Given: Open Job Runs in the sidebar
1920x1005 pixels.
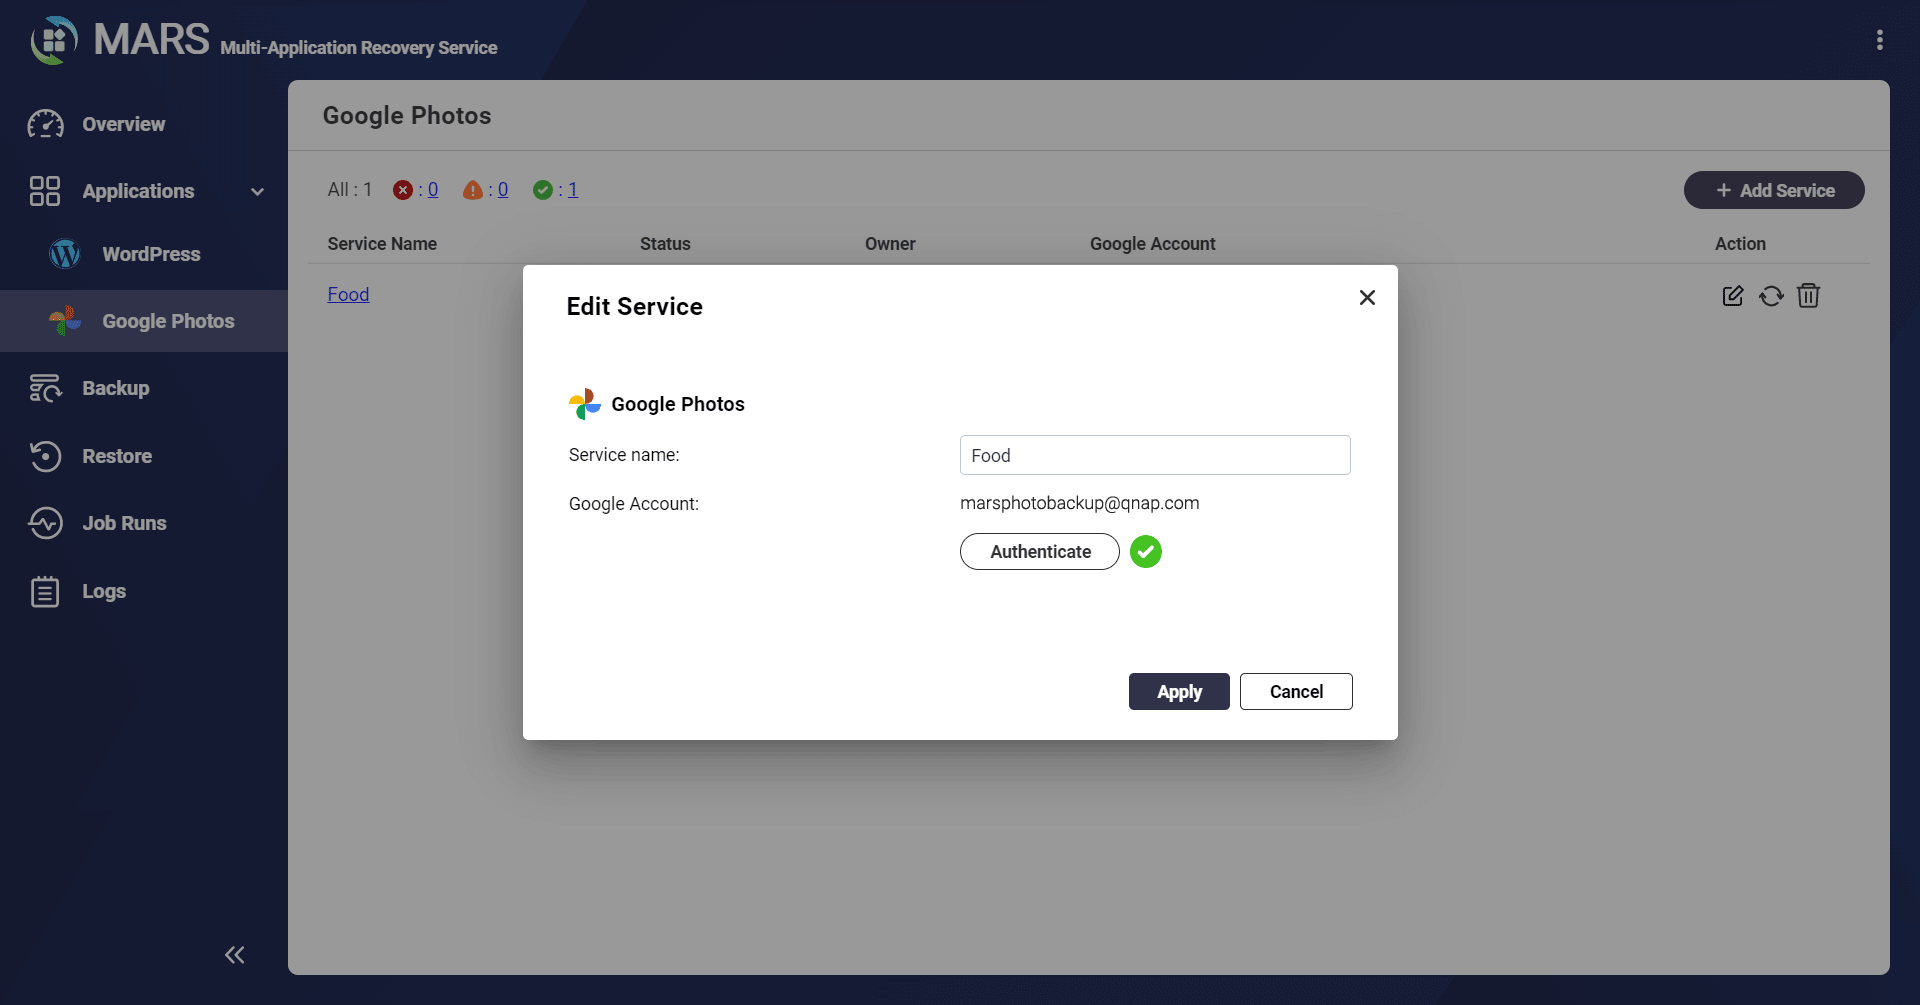Looking at the screenshot, I should pyautogui.click(x=124, y=523).
